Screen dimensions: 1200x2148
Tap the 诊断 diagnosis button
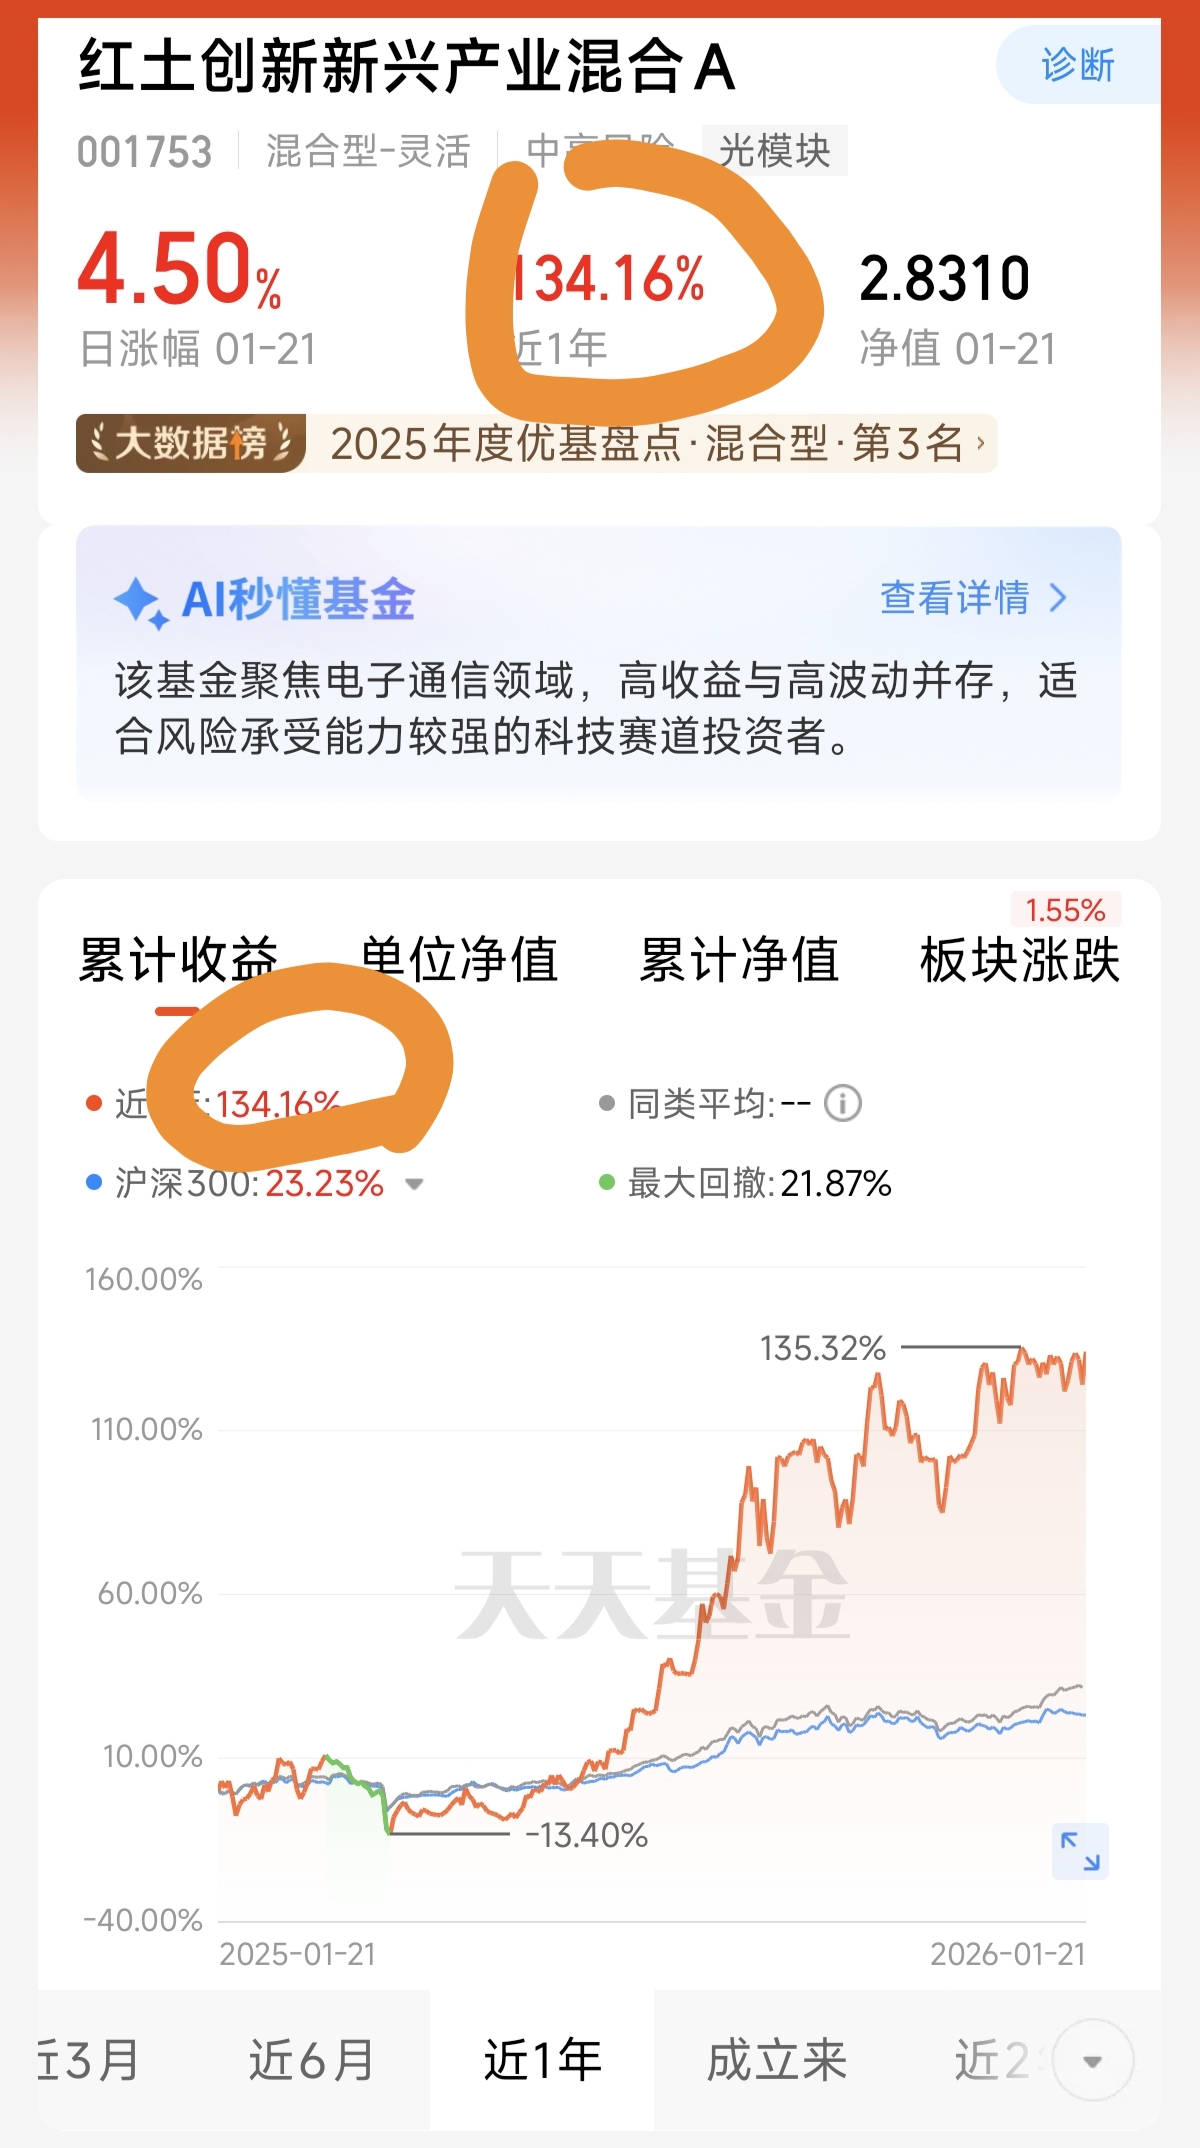(x=1078, y=66)
